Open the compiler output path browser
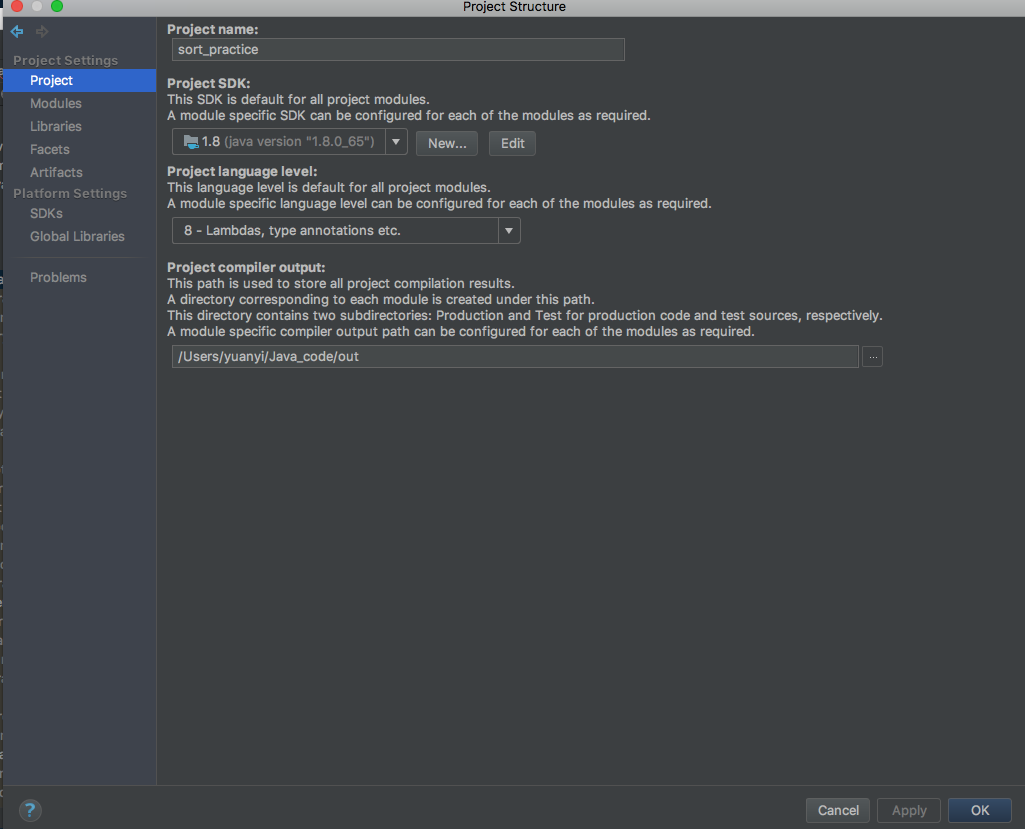Viewport: 1025px width, 829px height. [872, 356]
